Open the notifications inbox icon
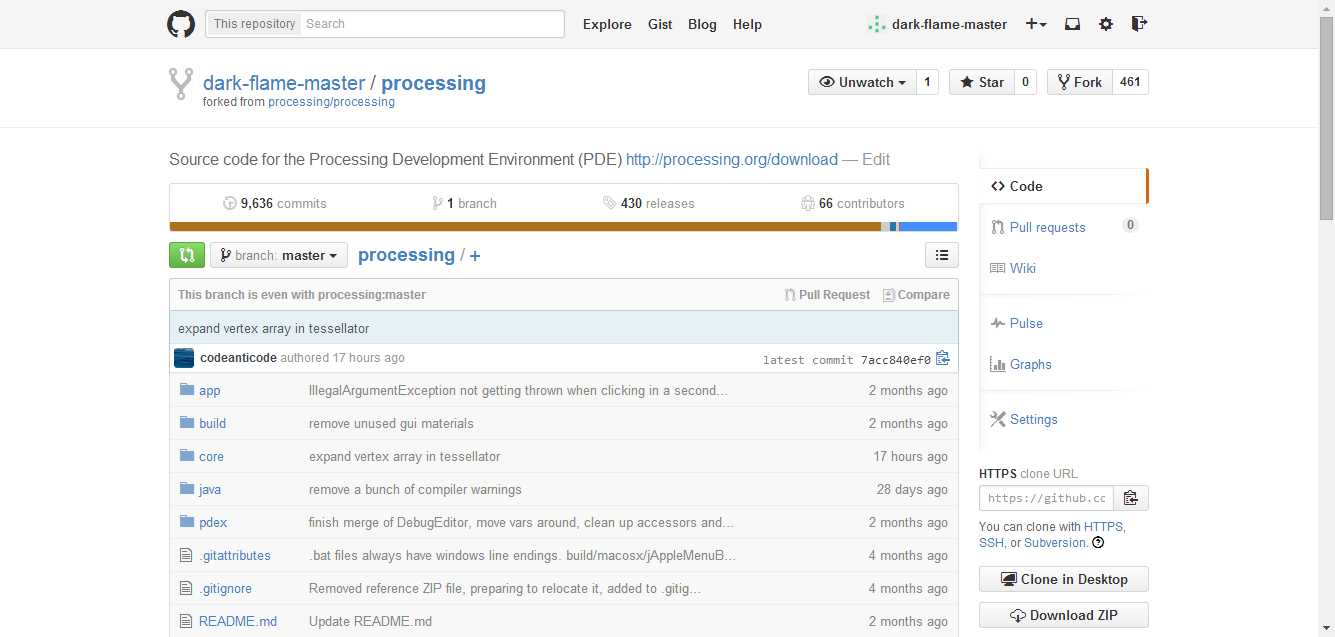 (x=1072, y=24)
